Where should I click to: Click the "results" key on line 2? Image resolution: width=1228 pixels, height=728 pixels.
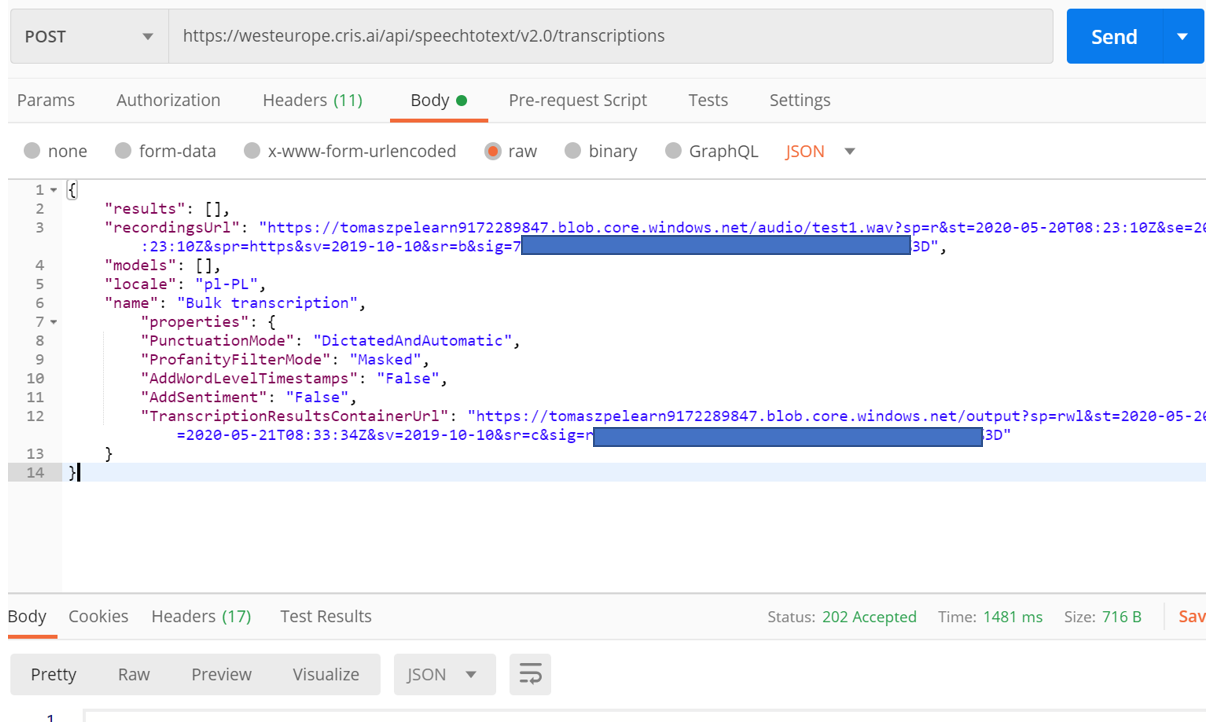click(145, 209)
